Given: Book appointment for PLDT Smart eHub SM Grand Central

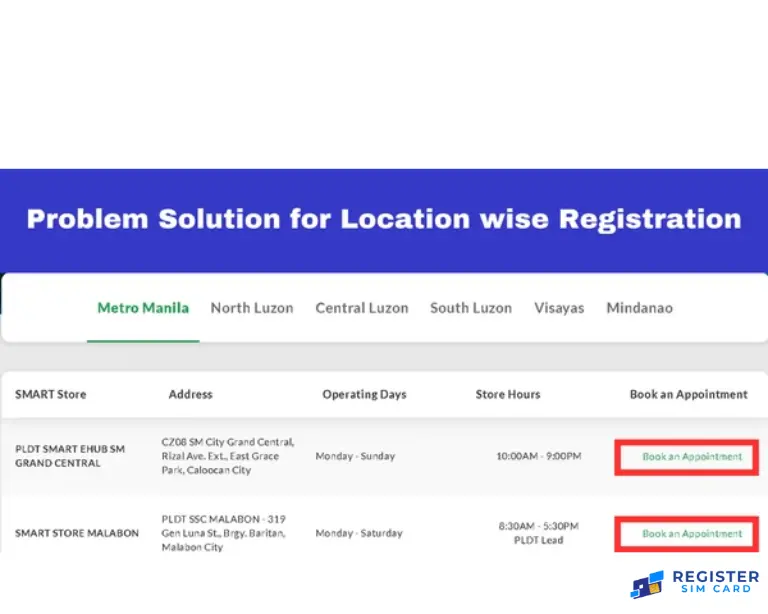Looking at the screenshot, I should [x=692, y=457].
